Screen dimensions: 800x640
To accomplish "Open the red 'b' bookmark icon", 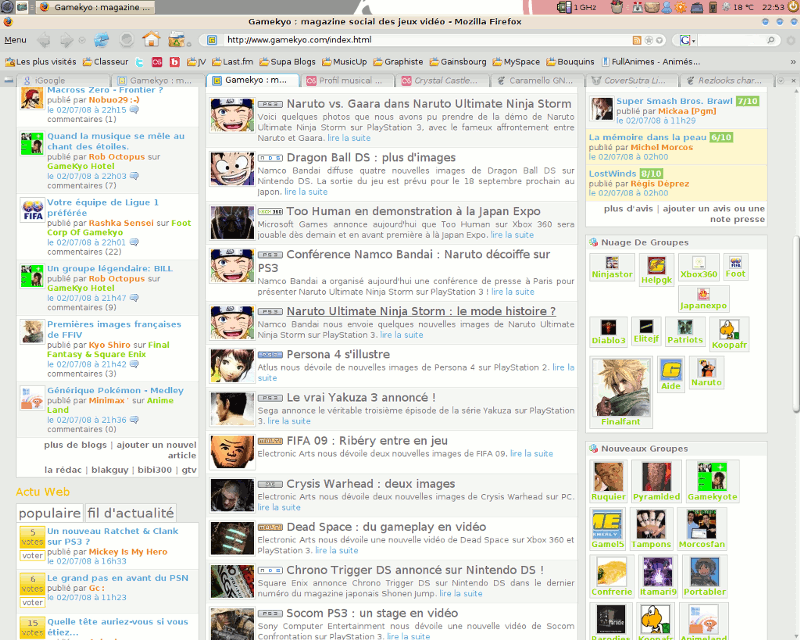I will pyautogui.click(x=174, y=62).
